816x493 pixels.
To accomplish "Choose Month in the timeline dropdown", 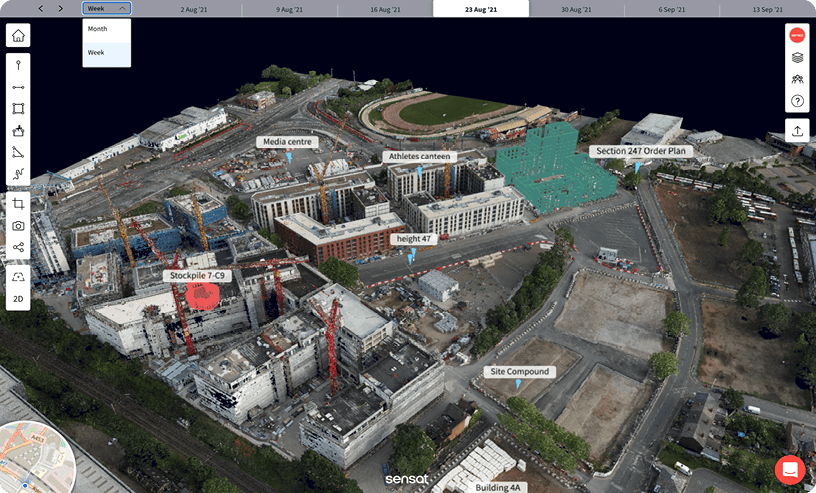I will (107, 29).
